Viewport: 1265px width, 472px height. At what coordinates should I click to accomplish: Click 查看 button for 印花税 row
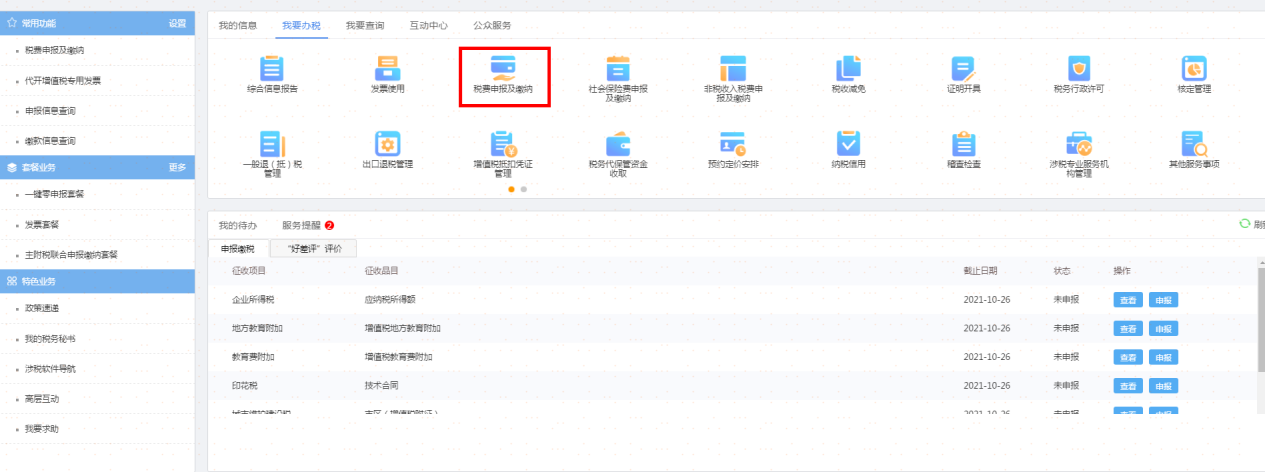click(x=1128, y=386)
